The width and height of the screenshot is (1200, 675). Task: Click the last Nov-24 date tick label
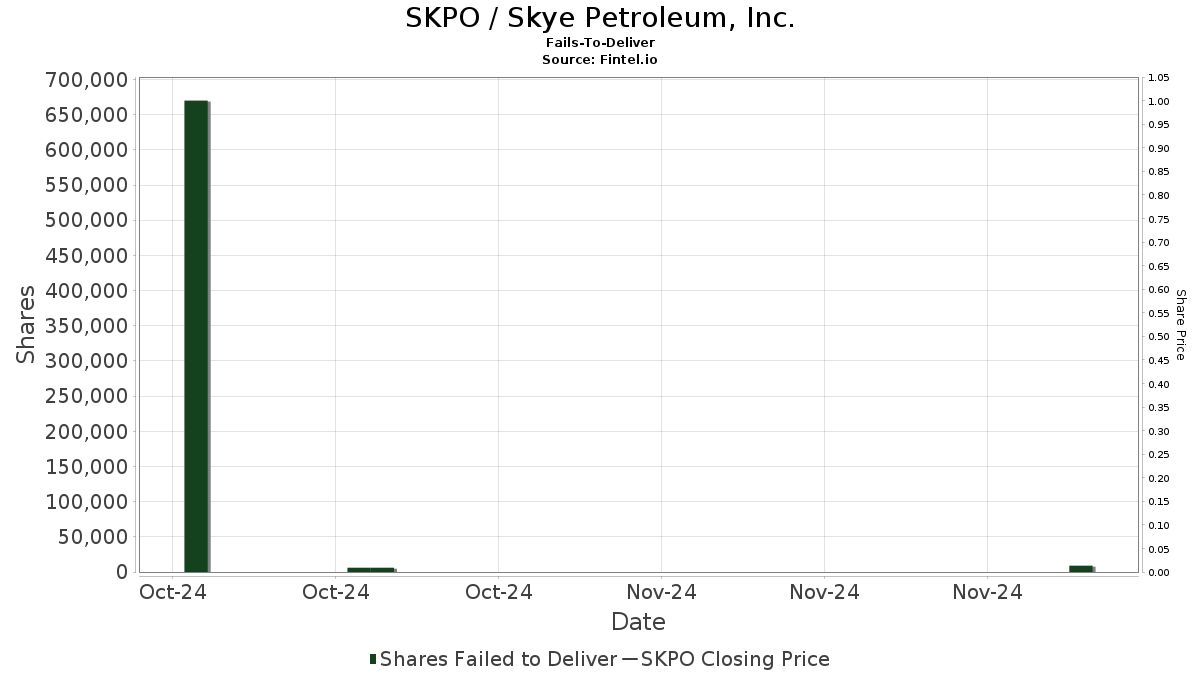pyautogui.click(x=987, y=592)
